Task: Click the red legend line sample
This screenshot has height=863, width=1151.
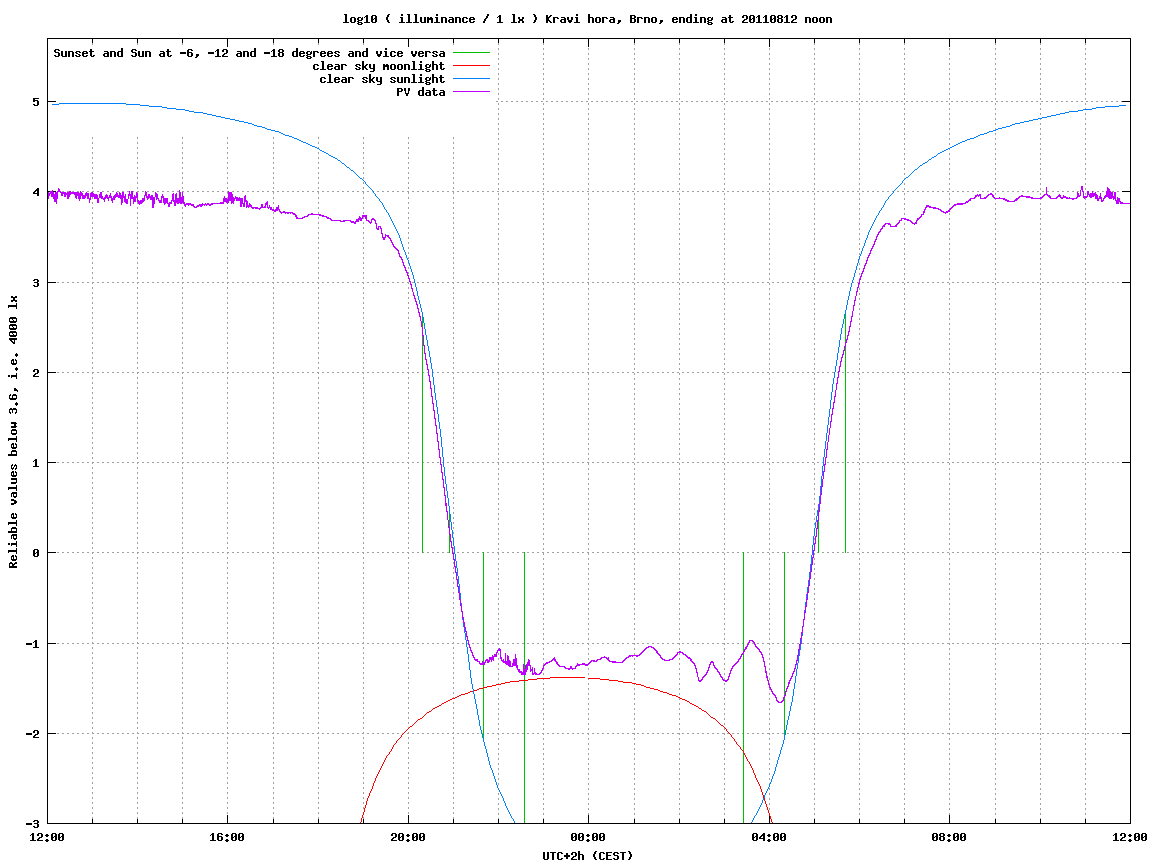Action: [471, 66]
